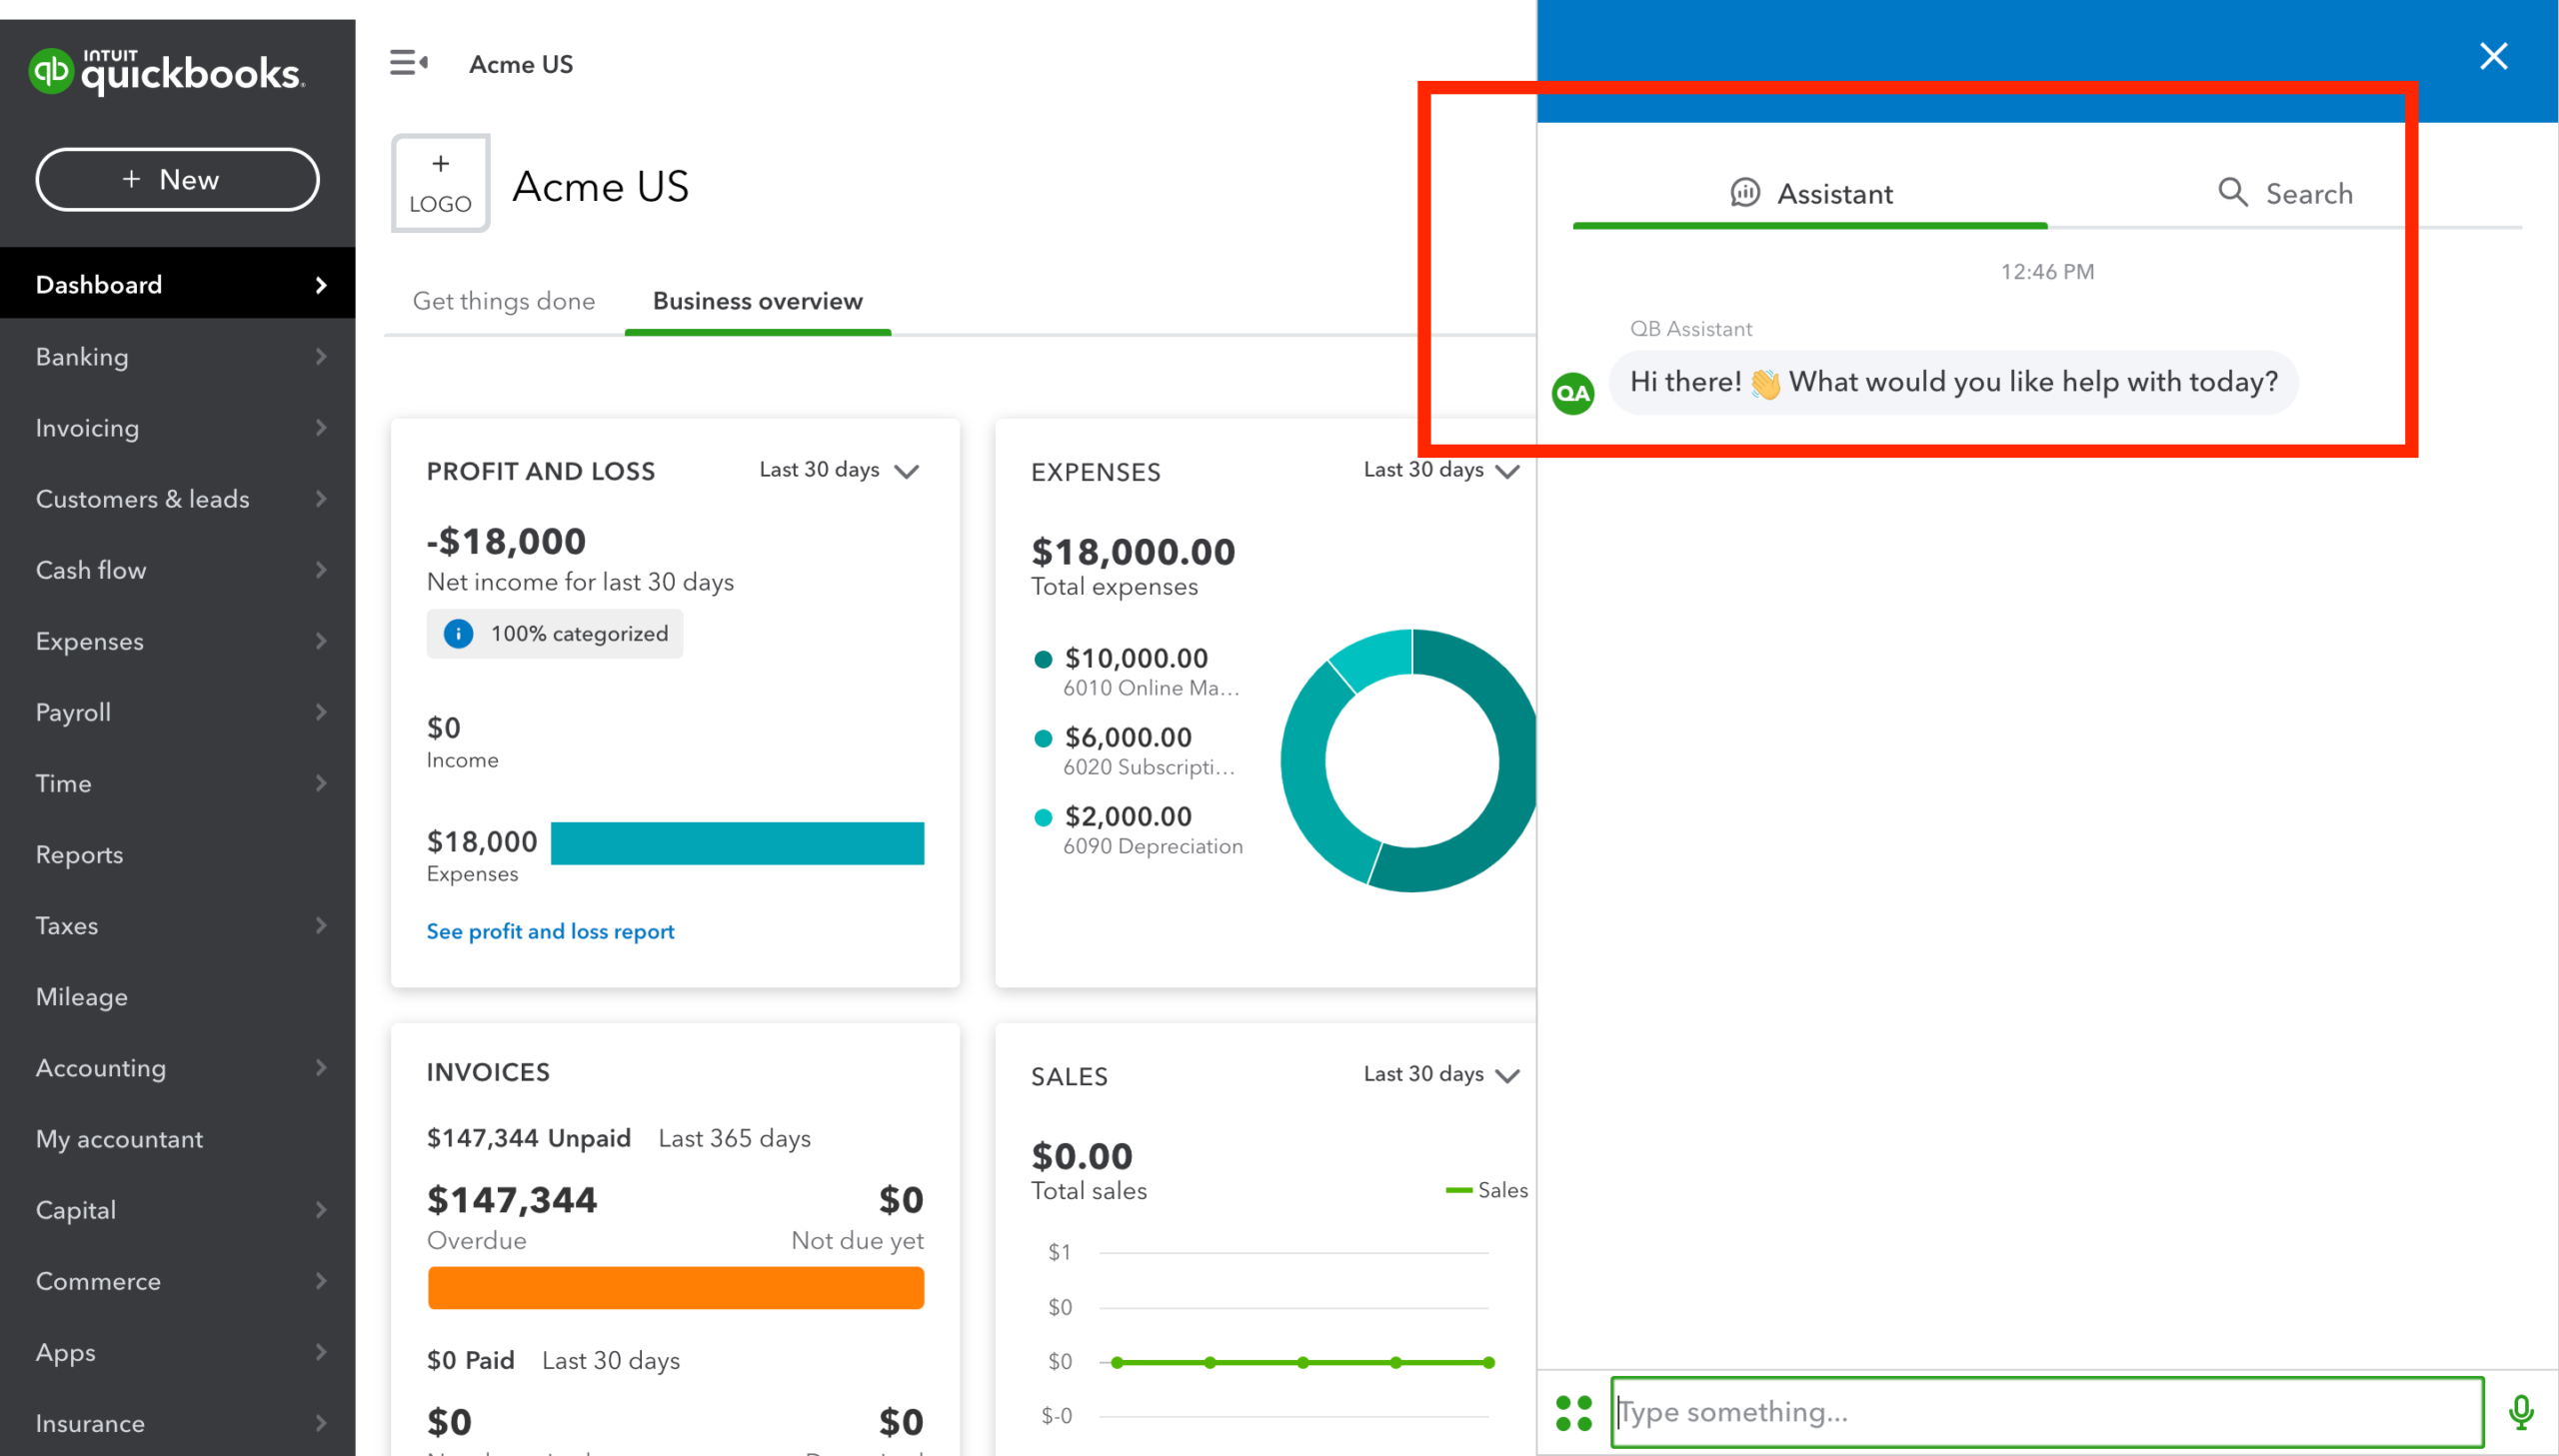Open the four-dot assistant menu icon
This screenshot has width=2559, height=1456.
(1573, 1412)
